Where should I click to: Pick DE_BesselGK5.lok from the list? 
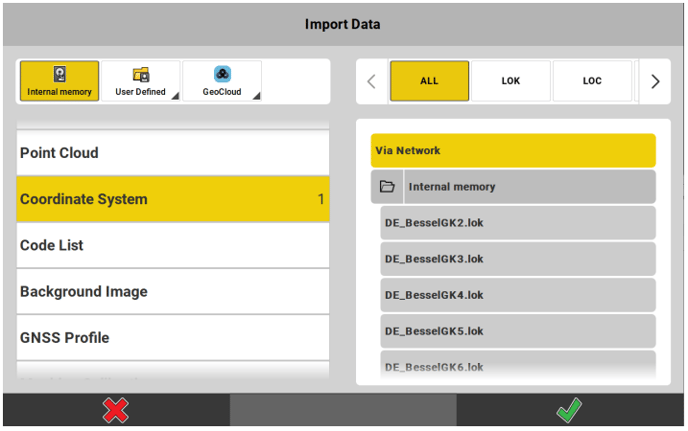click(518, 331)
